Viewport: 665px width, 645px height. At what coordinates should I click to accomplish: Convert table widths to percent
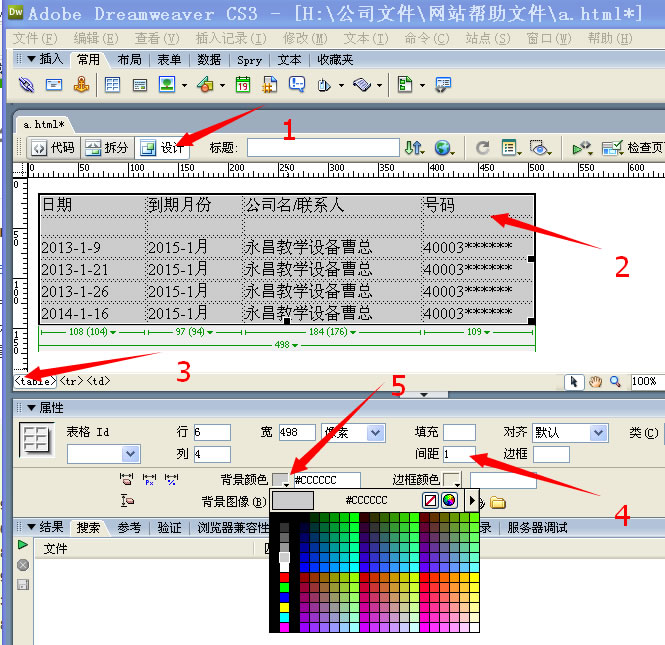[171, 480]
